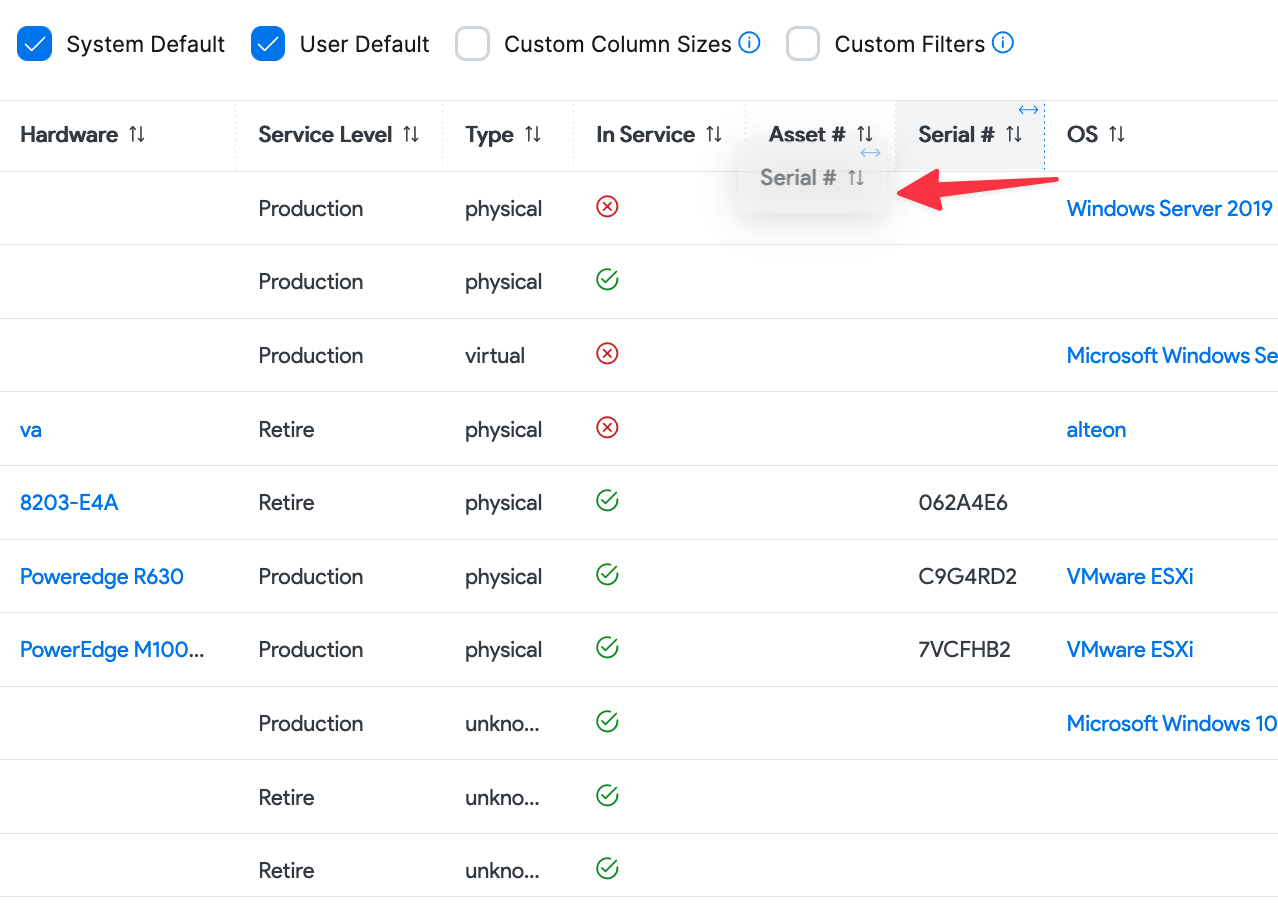This screenshot has width=1278, height=914.
Task: Sort by Service Level using sort arrows
Action: 411,134
